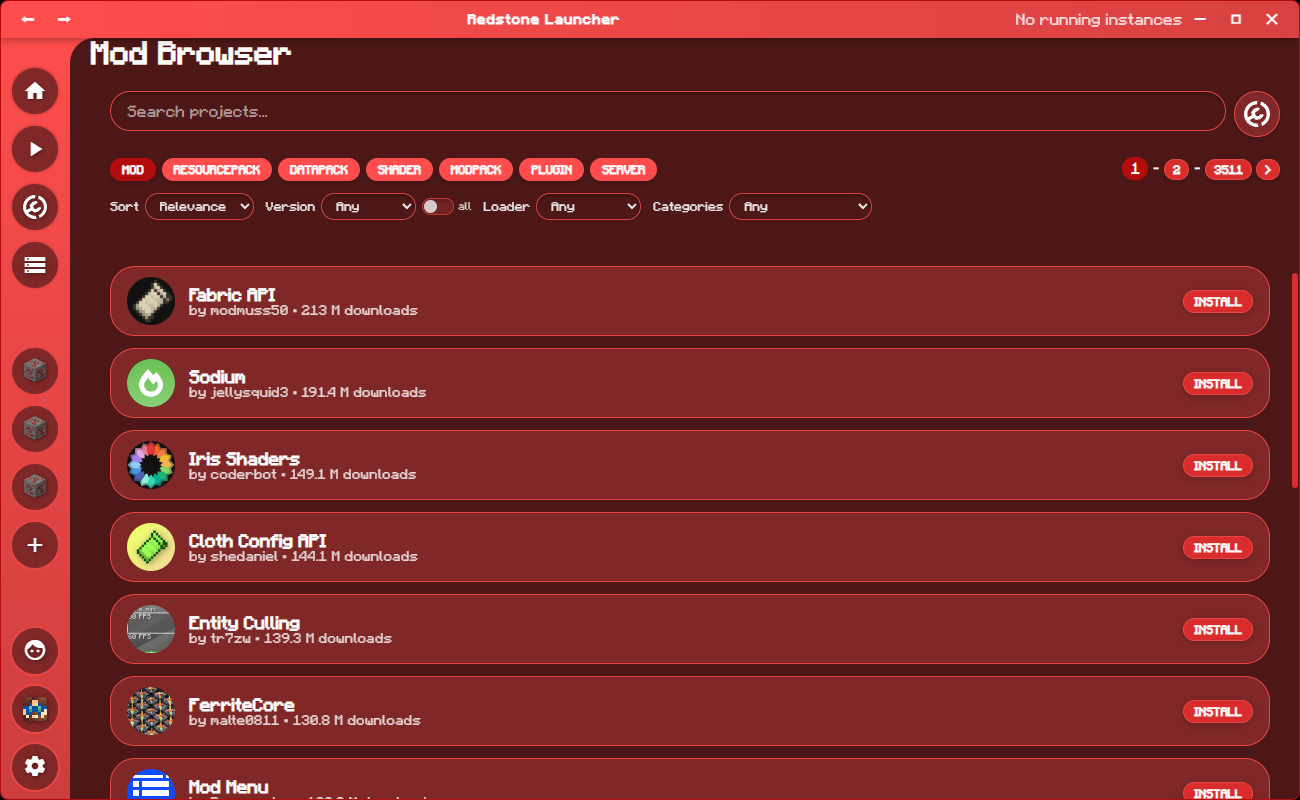Screen dimensions: 1300x800
Task: Go forward using the title bar right arrow
Action: click(64, 19)
